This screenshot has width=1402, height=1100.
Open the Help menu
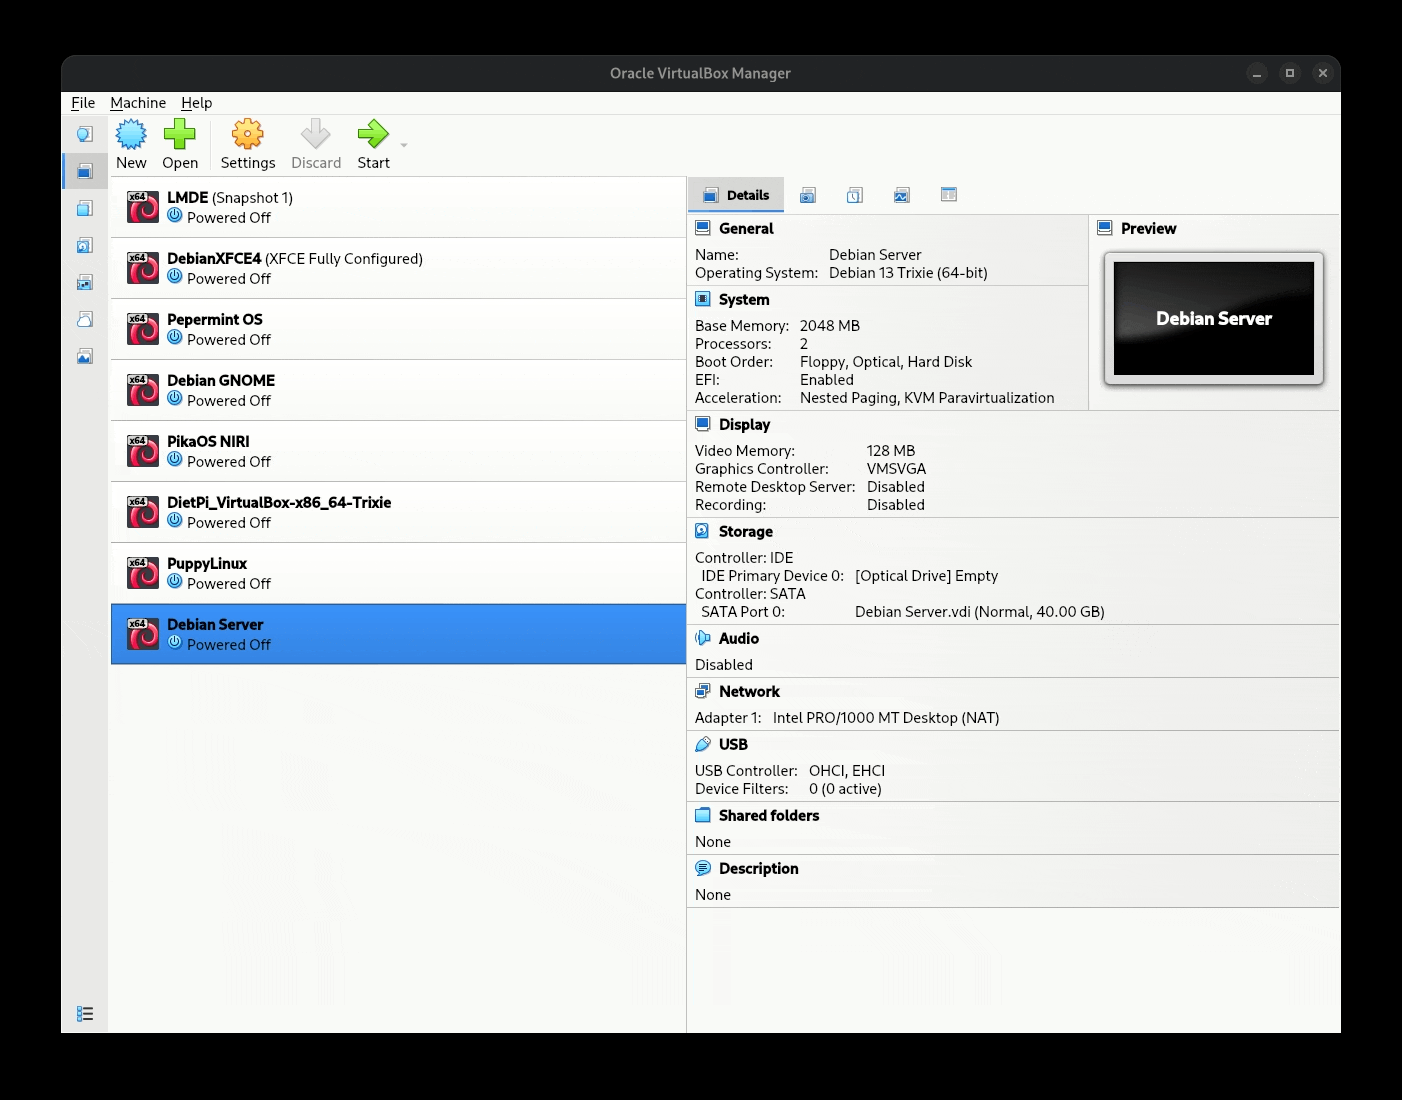196,103
